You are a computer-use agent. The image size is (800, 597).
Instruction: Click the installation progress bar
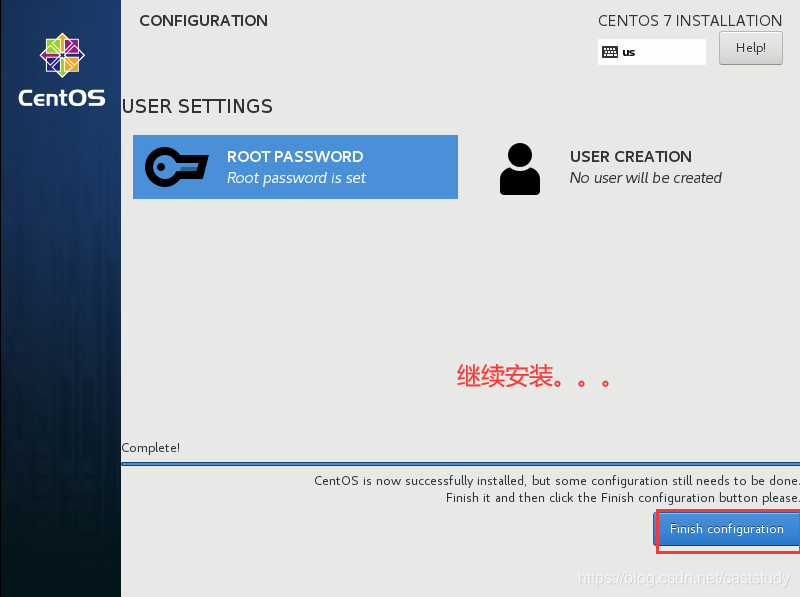point(460,464)
